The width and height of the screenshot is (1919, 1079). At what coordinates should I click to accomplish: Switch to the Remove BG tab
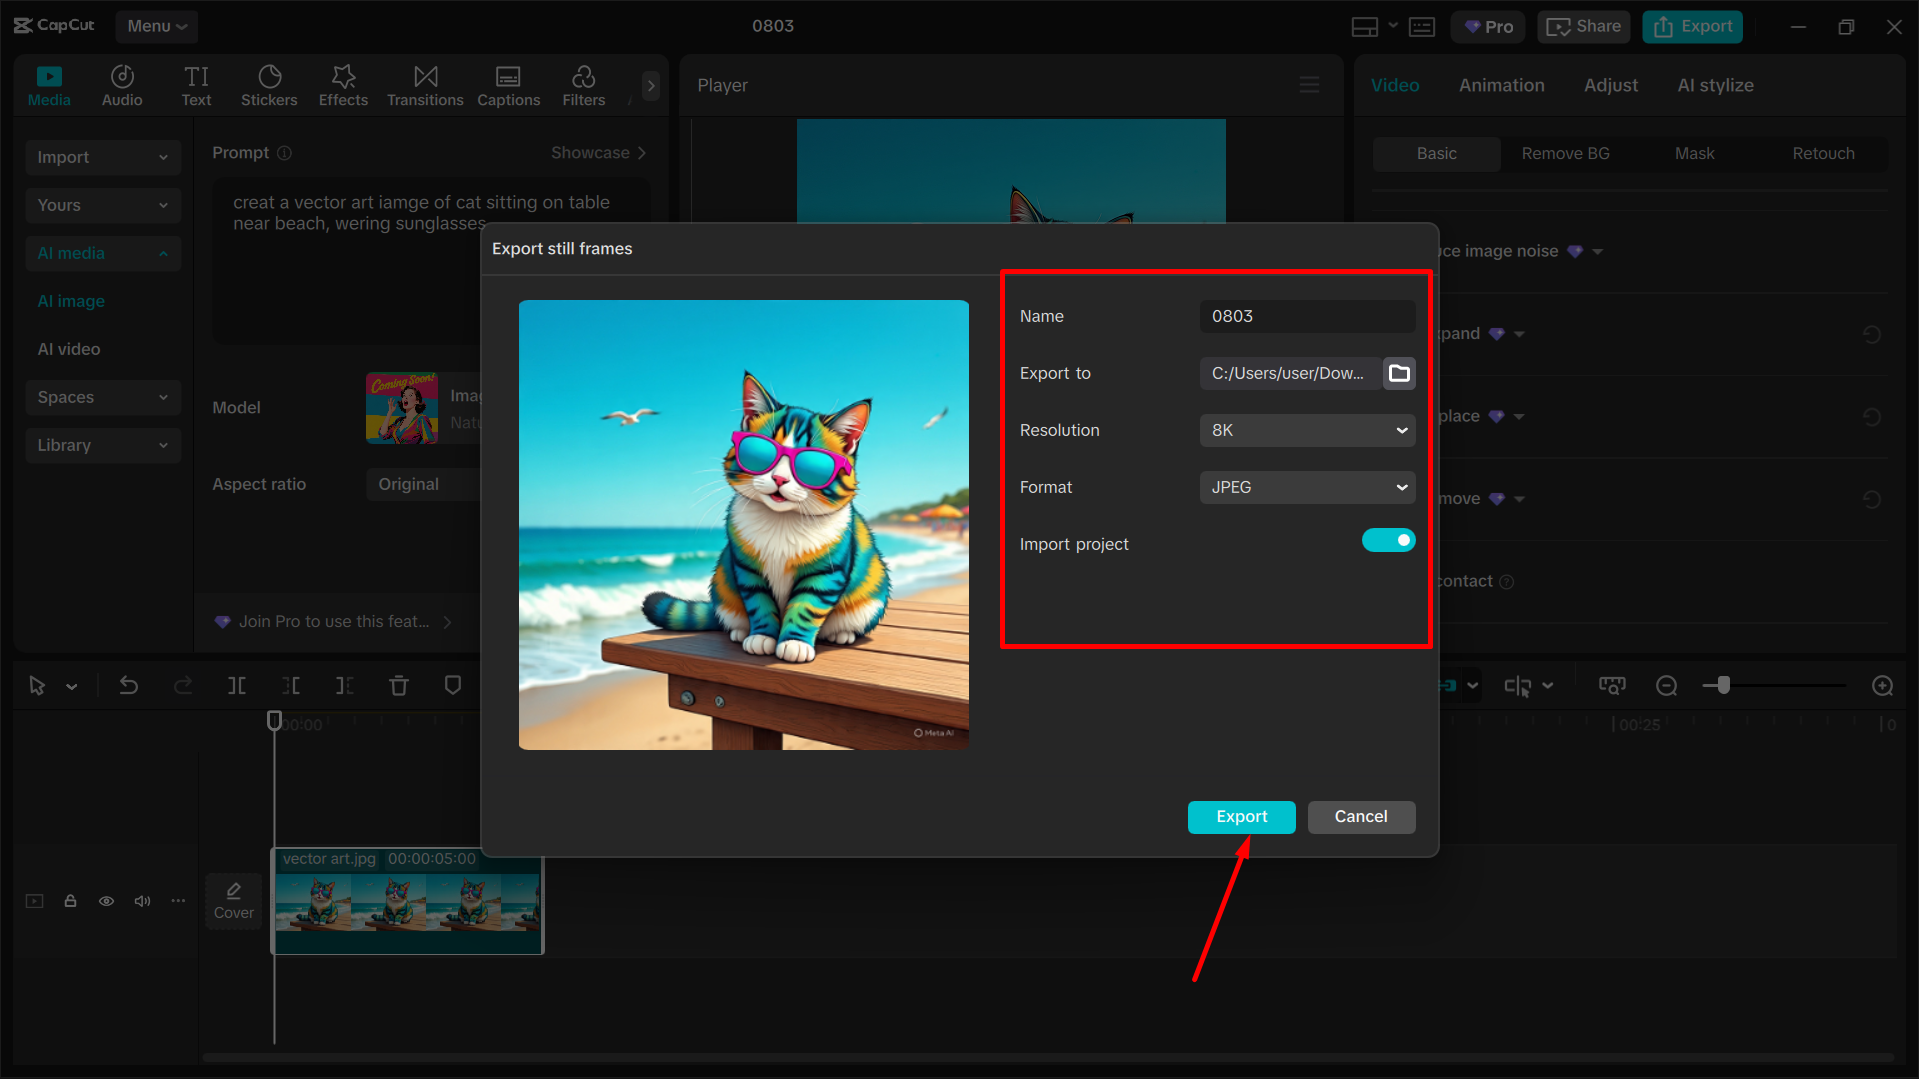(1565, 153)
